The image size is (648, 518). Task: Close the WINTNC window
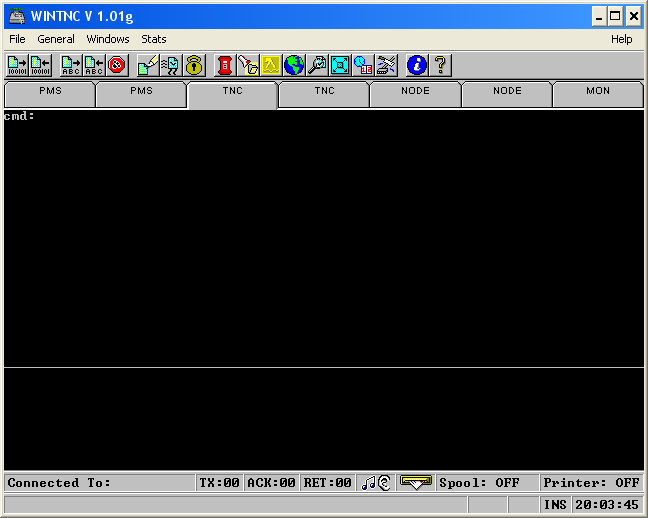(x=634, y=17)
